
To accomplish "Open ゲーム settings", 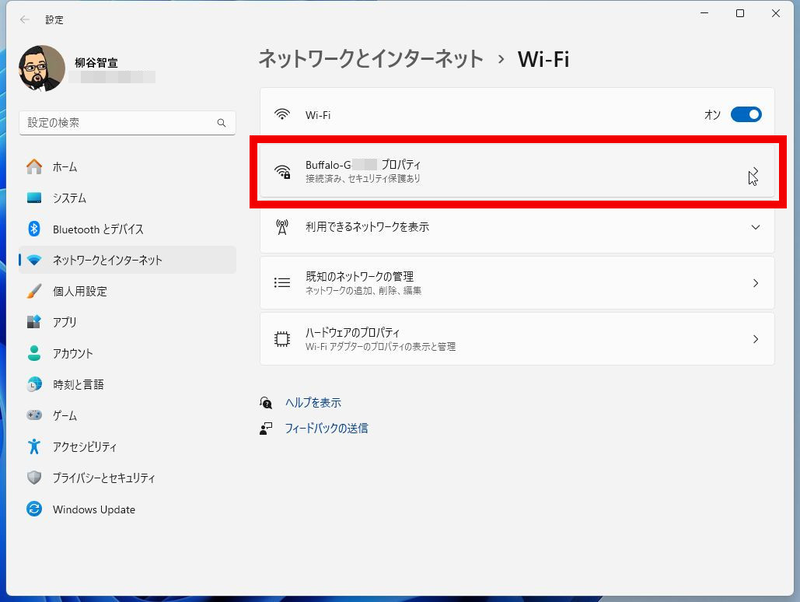I will tap(127, 416).
